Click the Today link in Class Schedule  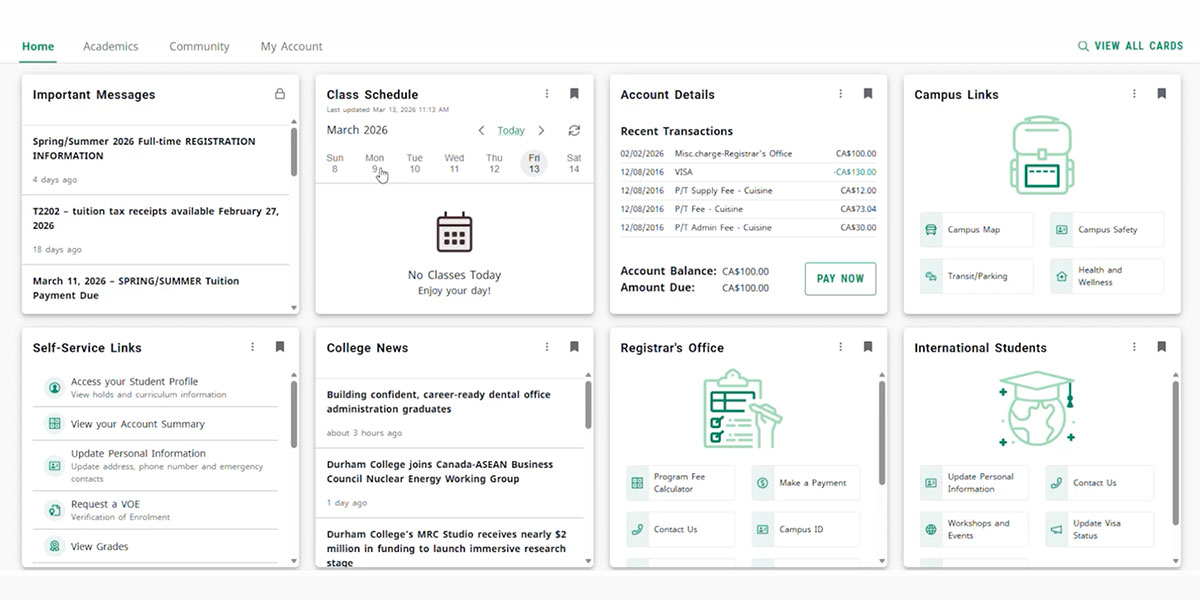(511, 131)
